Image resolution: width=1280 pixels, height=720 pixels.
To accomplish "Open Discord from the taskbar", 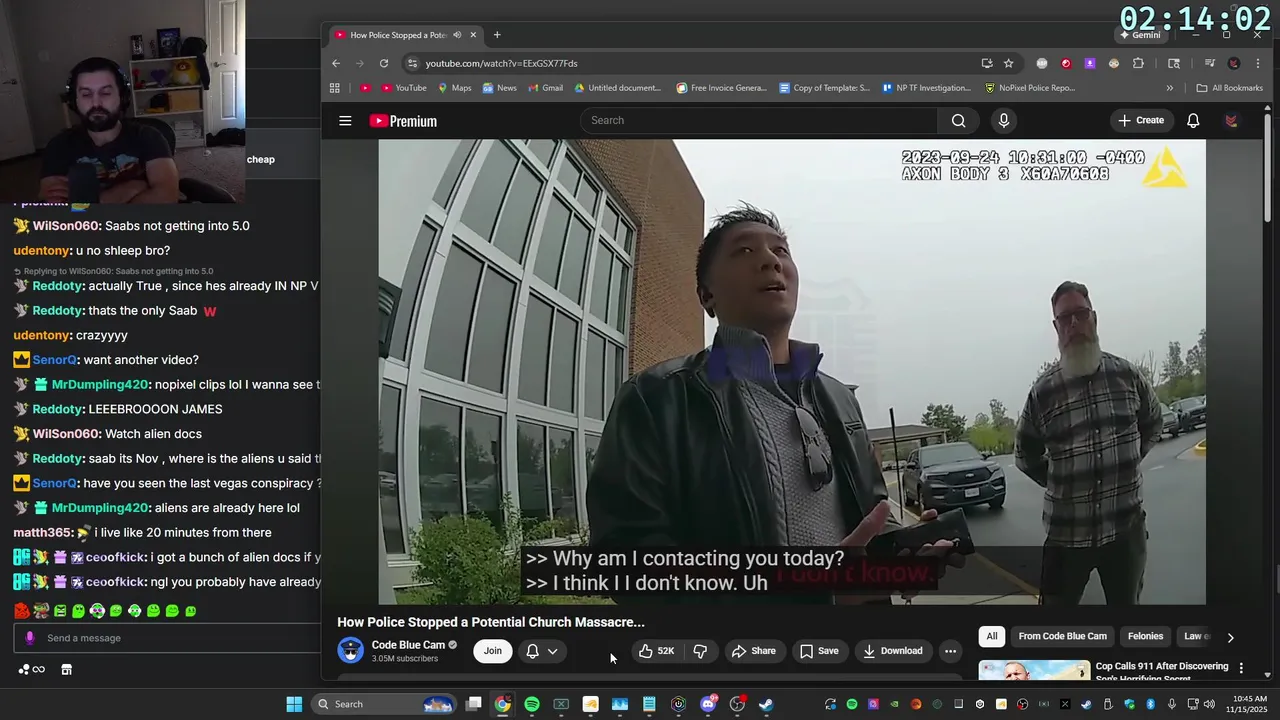I will click(708, 704).
